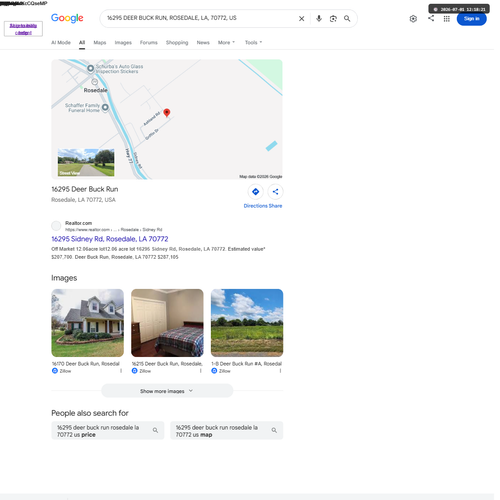The height and width of the screenshot is (500, 500).
Task: Open quick settings gear icon
Action: tap(413, 19)
